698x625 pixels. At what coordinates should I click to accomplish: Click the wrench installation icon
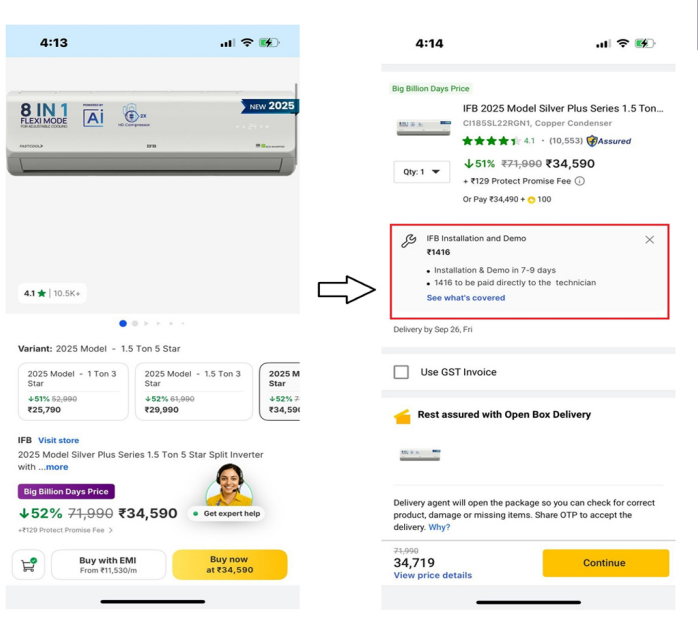click(x=408, y=241)
